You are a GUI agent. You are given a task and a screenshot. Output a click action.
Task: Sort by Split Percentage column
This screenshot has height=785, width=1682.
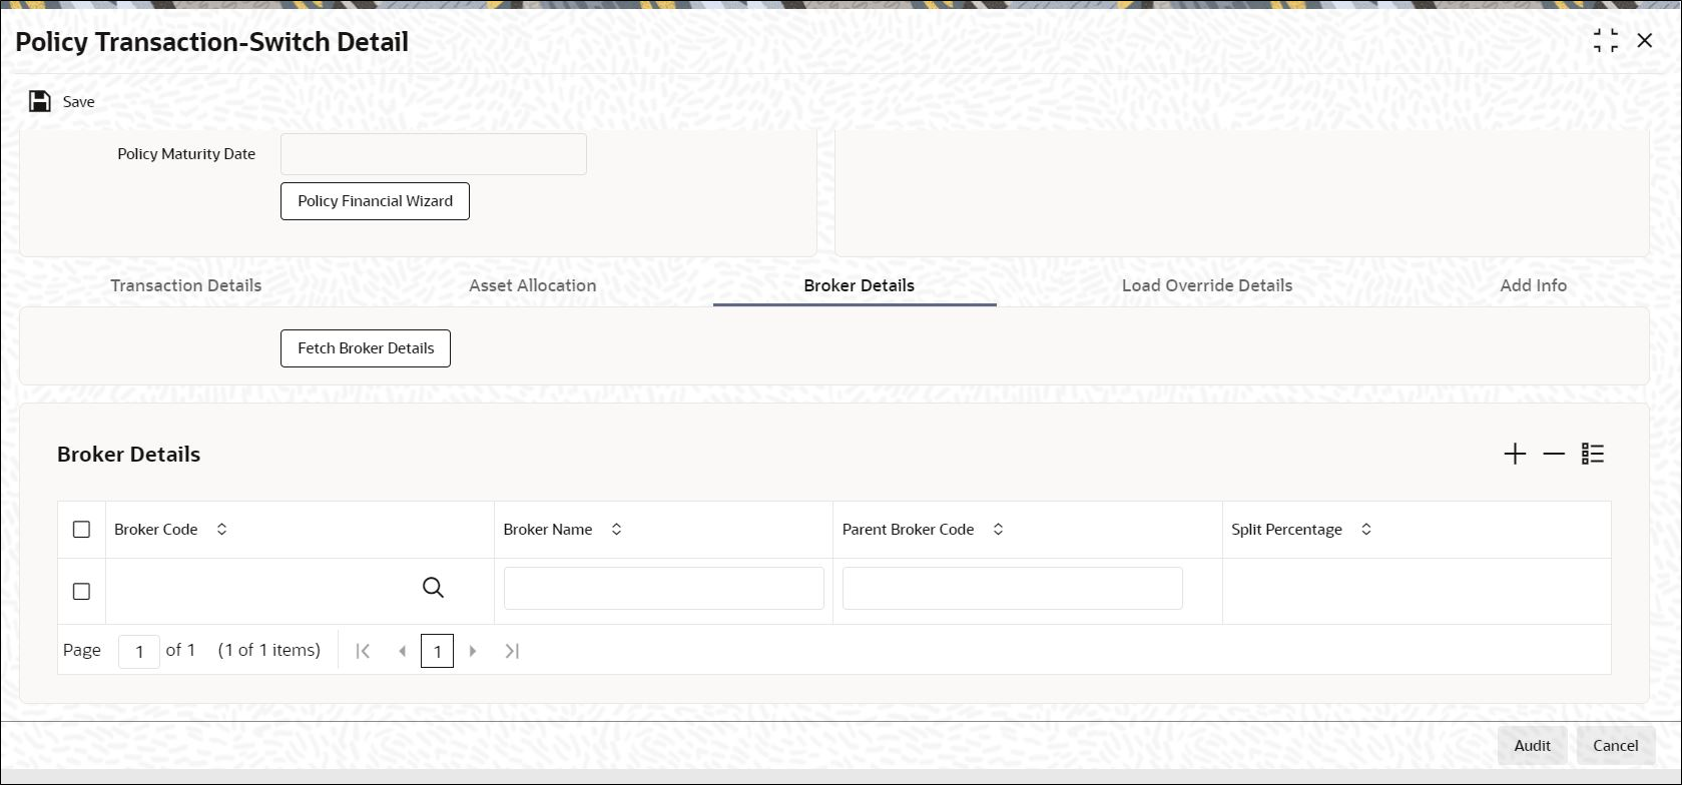(x=1366, y=530)
